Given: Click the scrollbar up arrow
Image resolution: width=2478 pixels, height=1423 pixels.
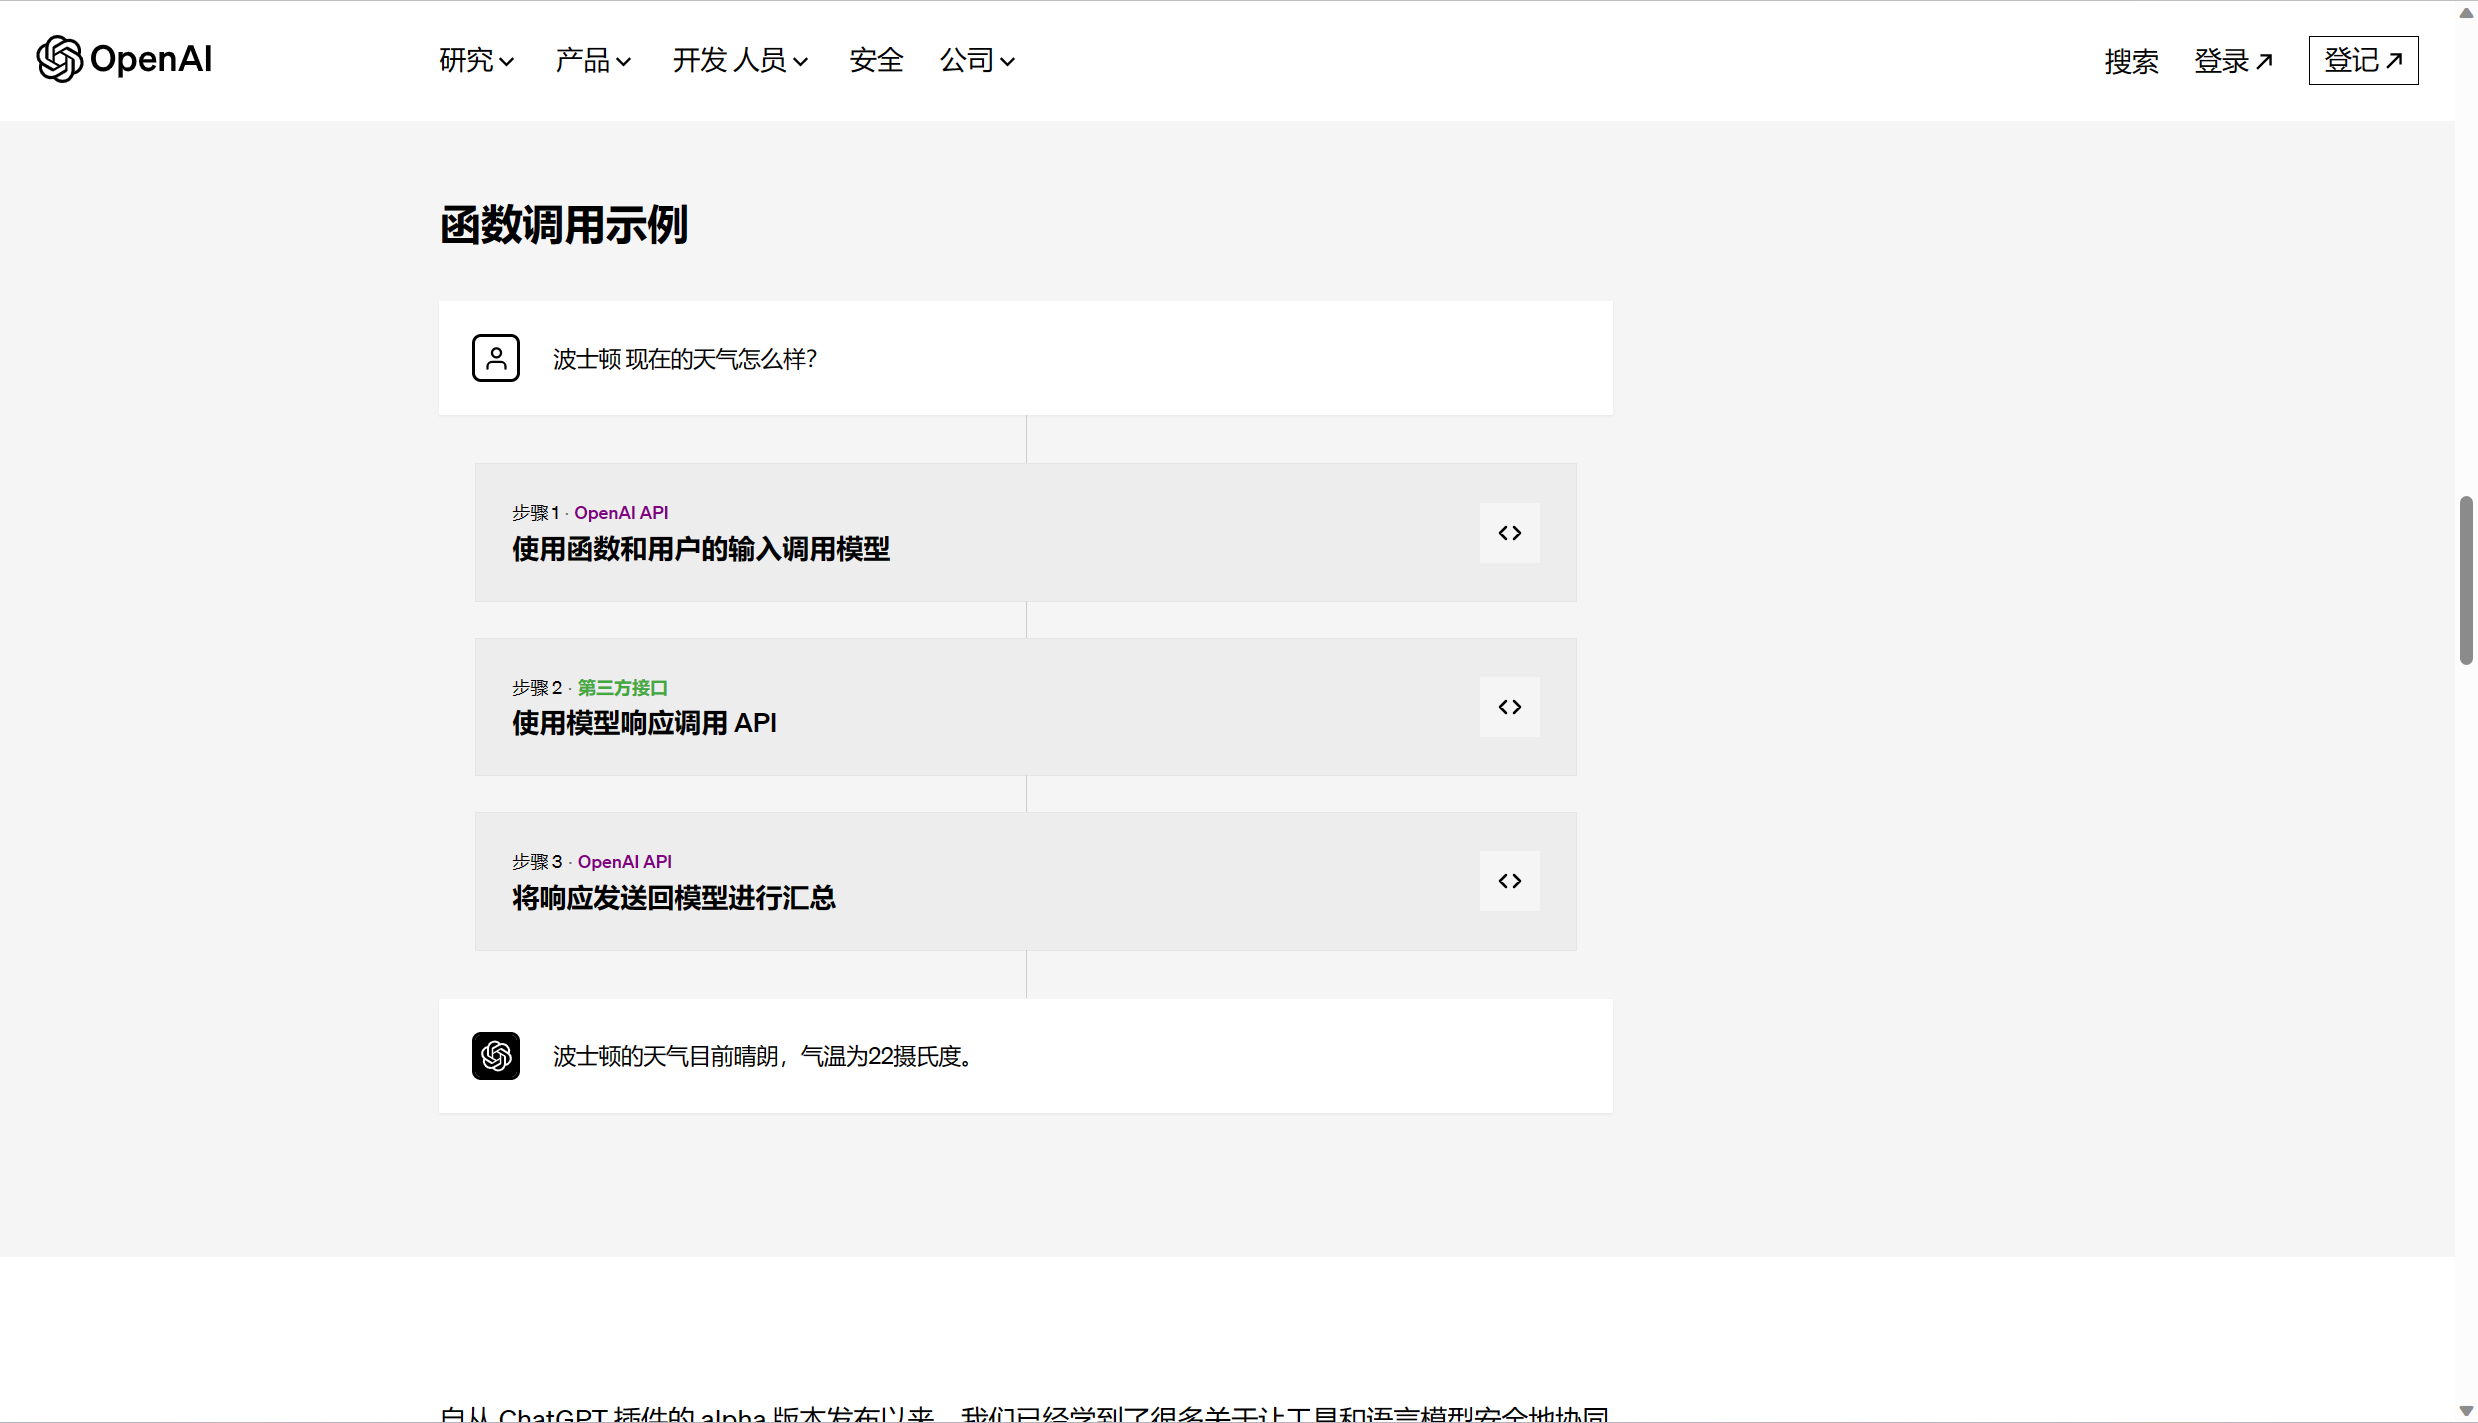Looking at the screenshot, I should (2466, 12).
